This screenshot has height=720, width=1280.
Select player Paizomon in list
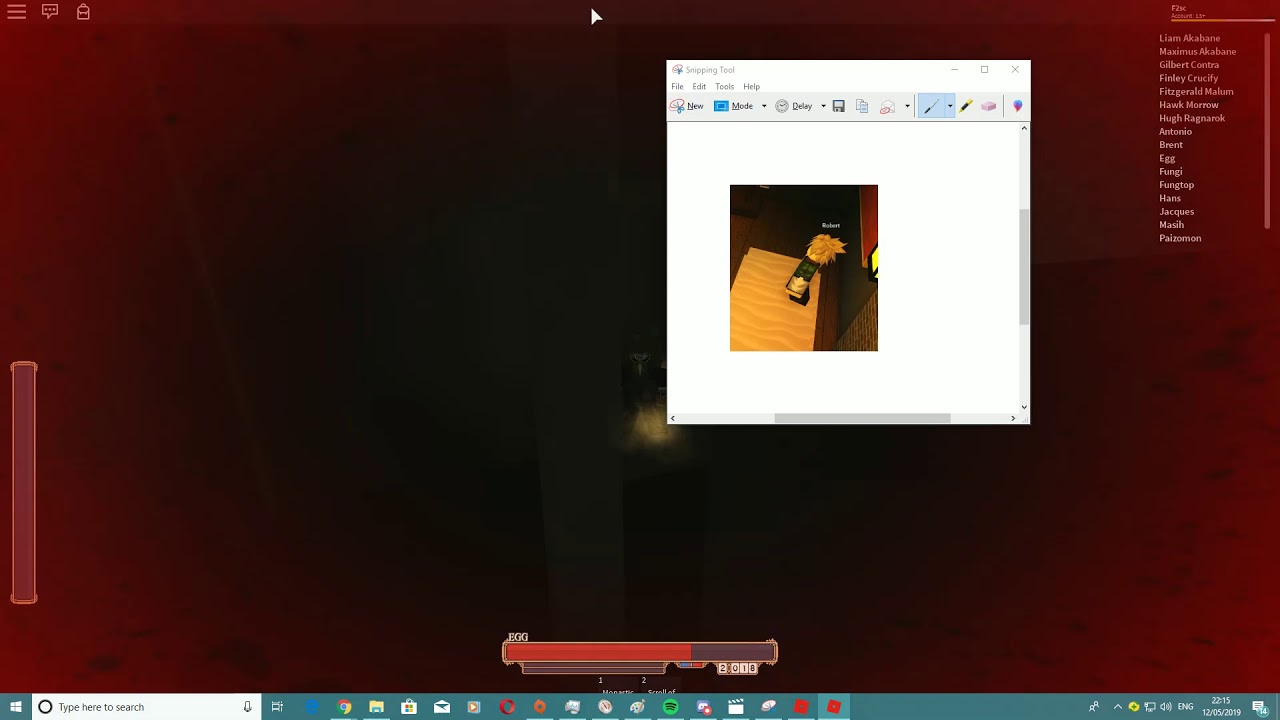1180,238
